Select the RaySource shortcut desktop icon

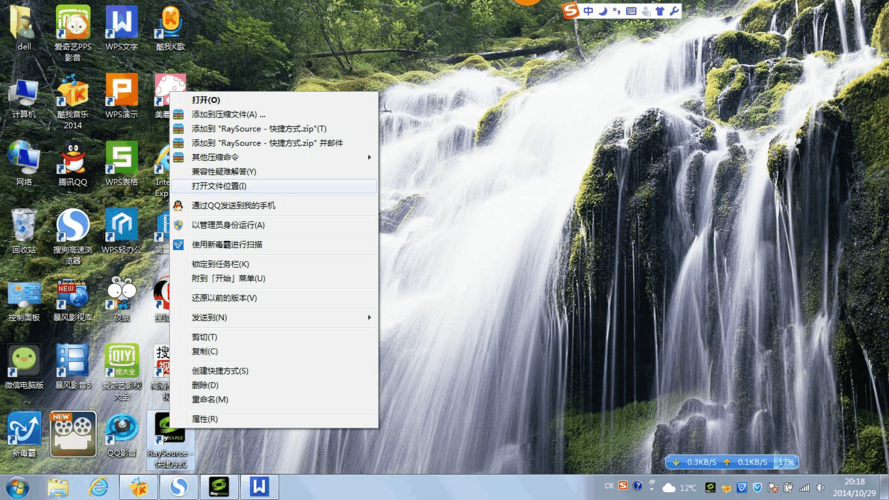click(x=170, y=440)
